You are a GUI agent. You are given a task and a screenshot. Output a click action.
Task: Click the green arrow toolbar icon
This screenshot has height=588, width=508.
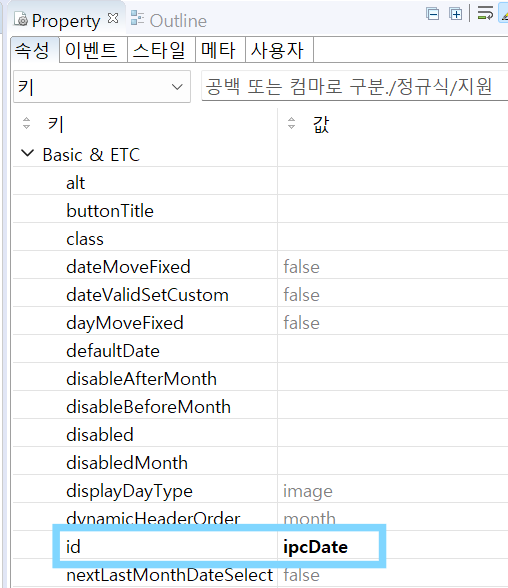(x=485, y=13)
